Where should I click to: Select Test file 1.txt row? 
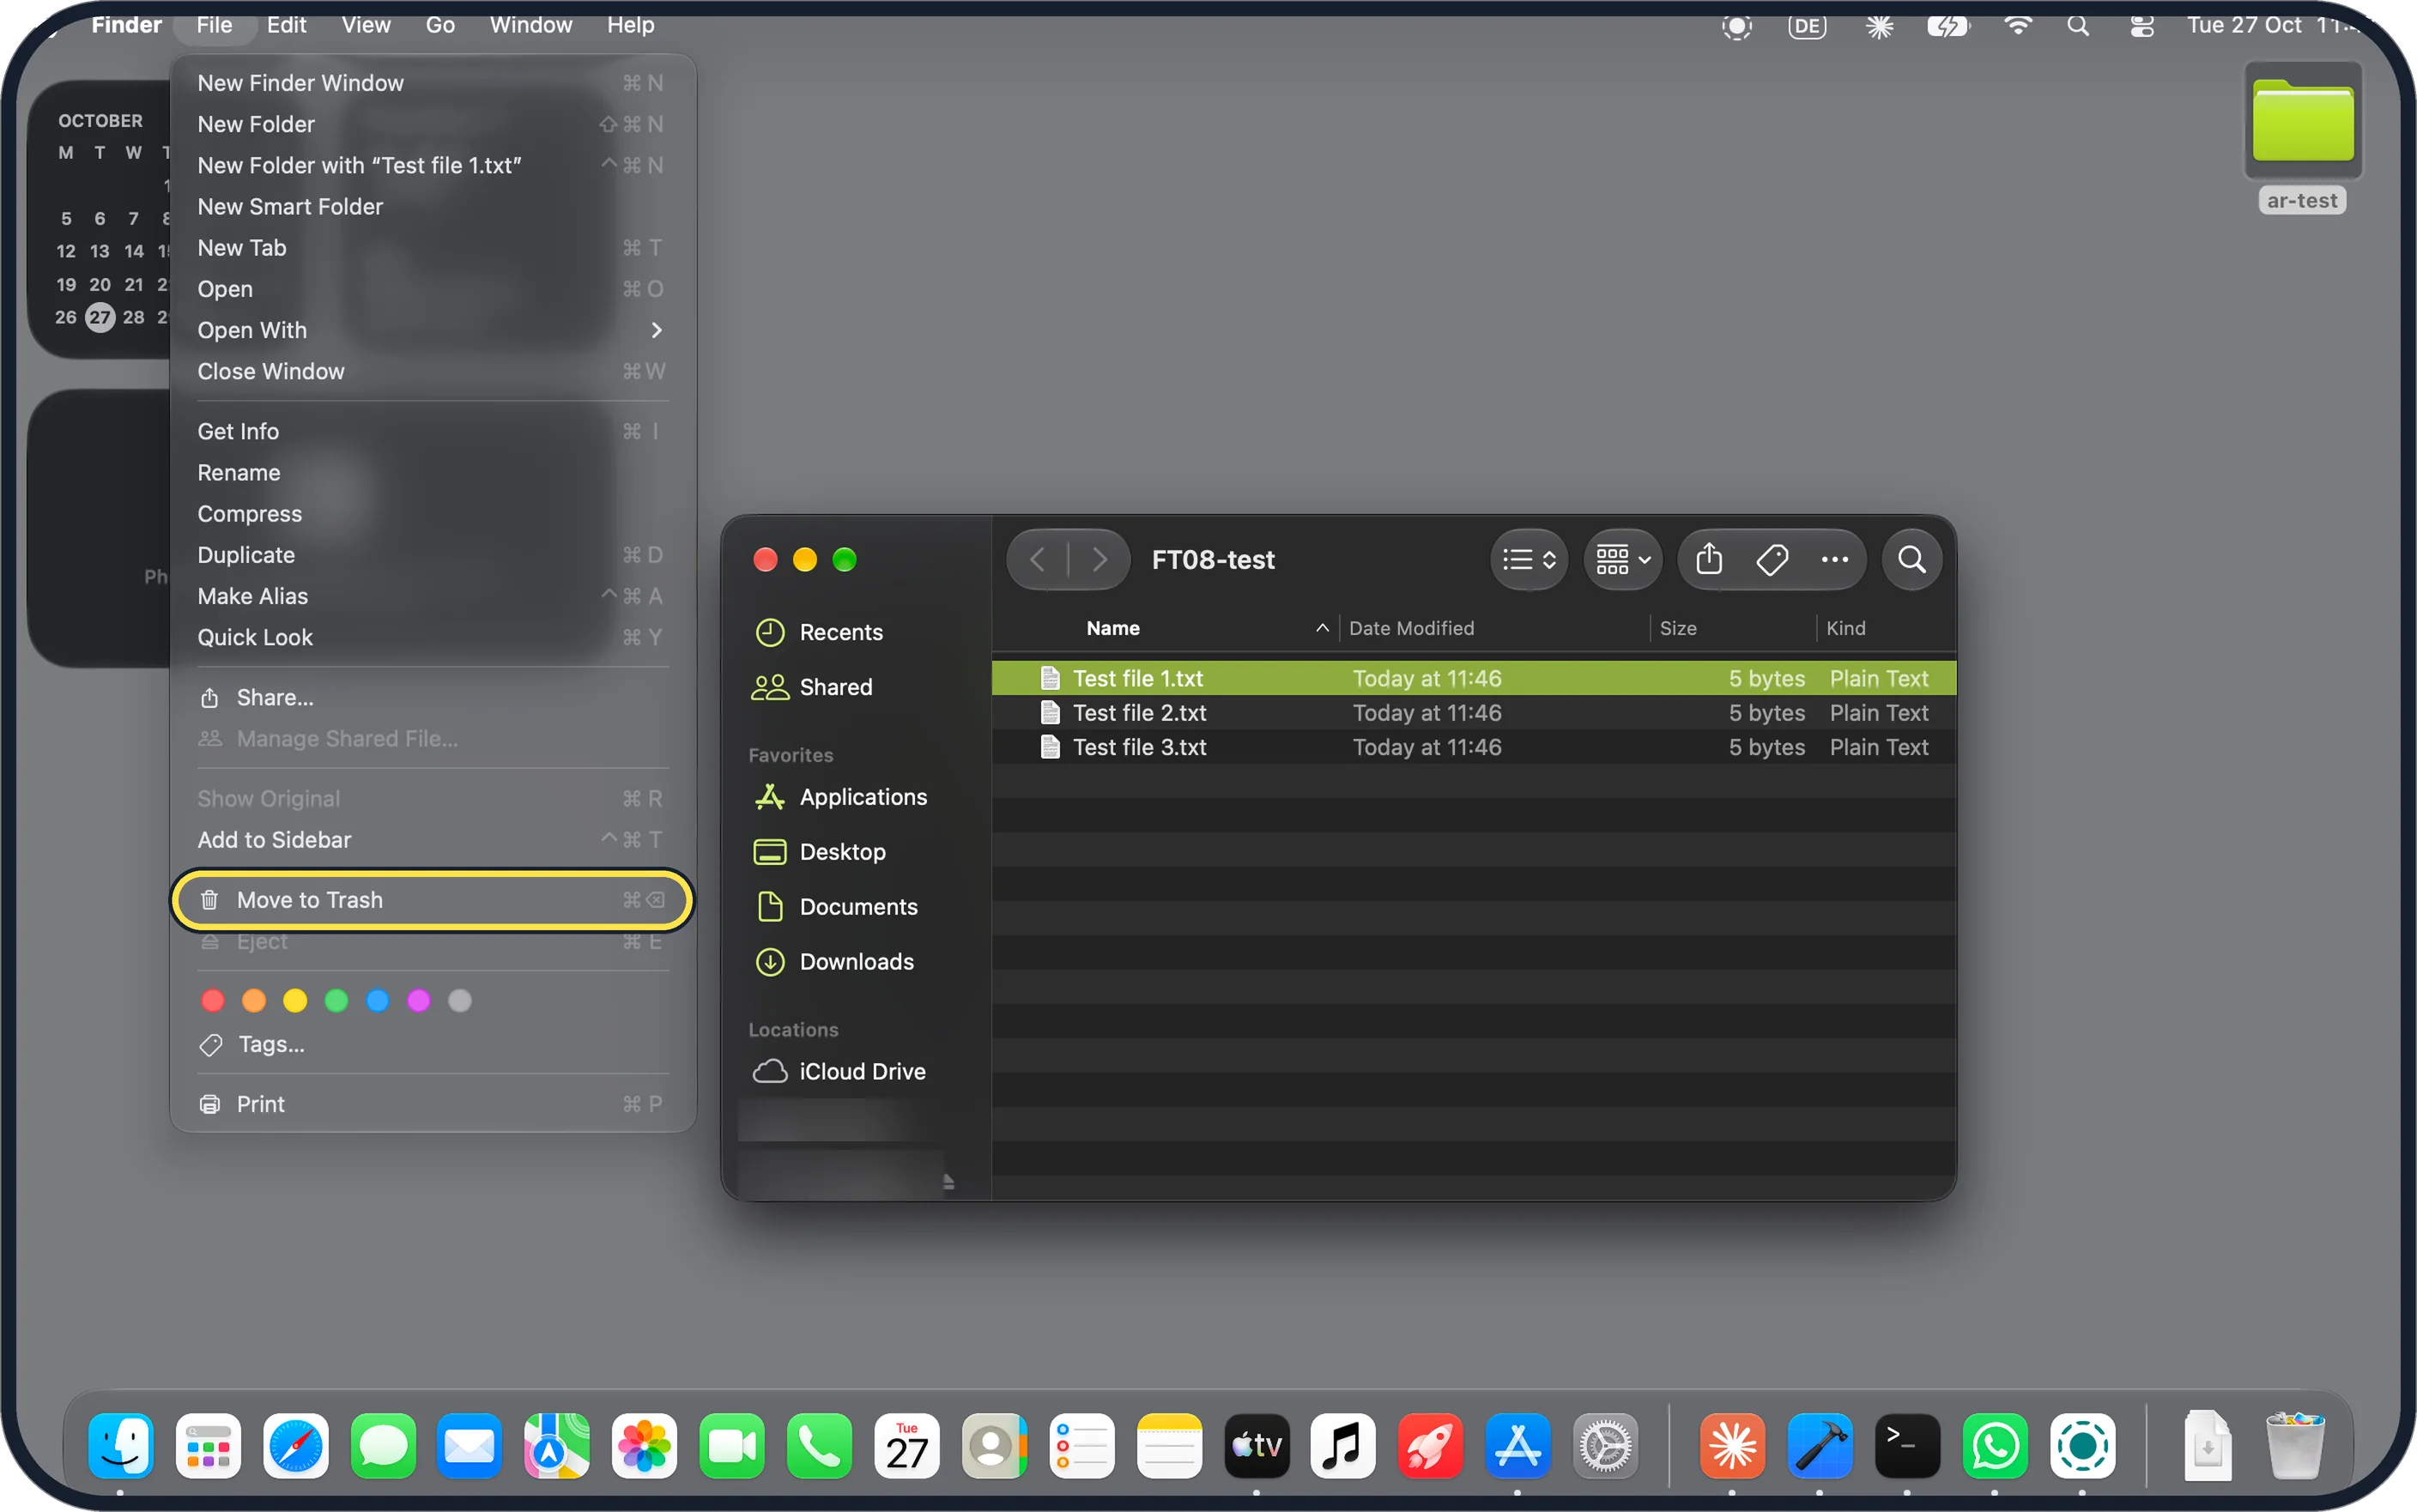point(1474,678)
